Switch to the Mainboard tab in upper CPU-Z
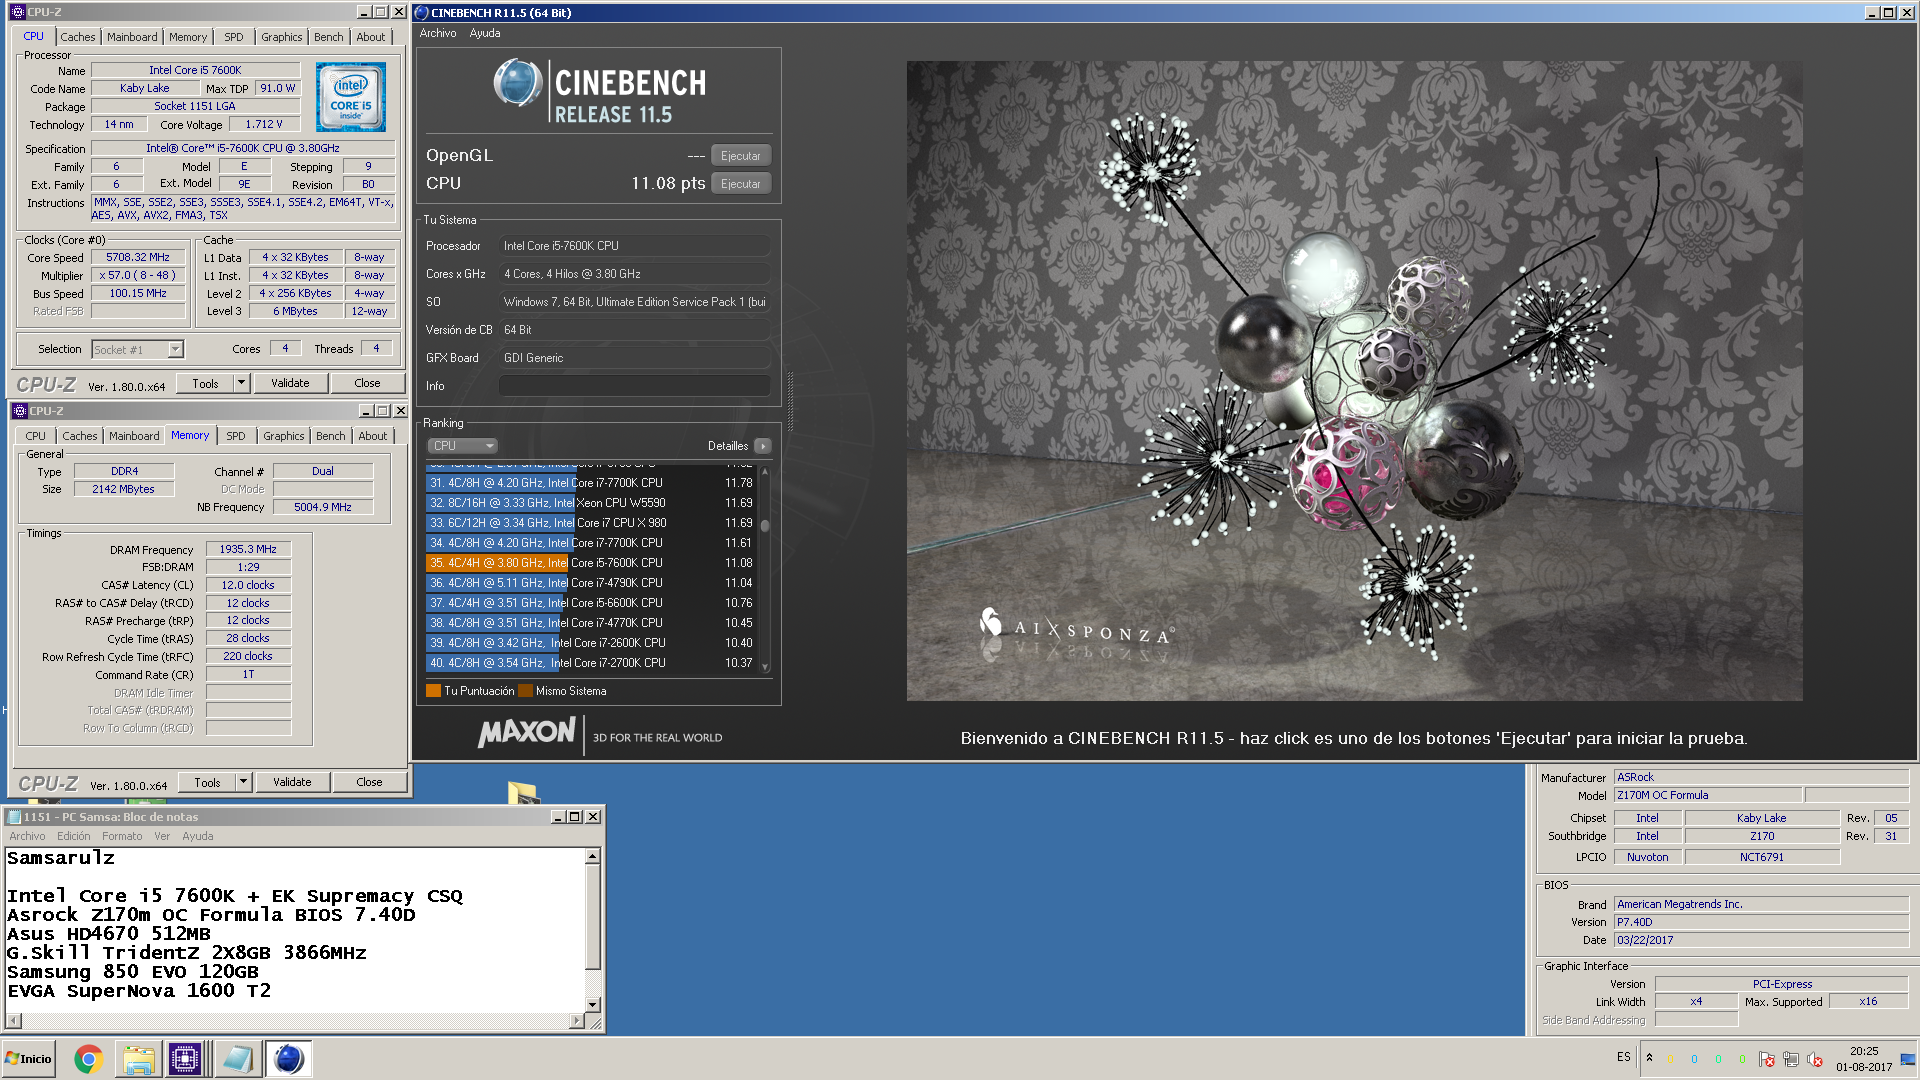Viewport: 1920px width, 1080px height. pos(132,37)
